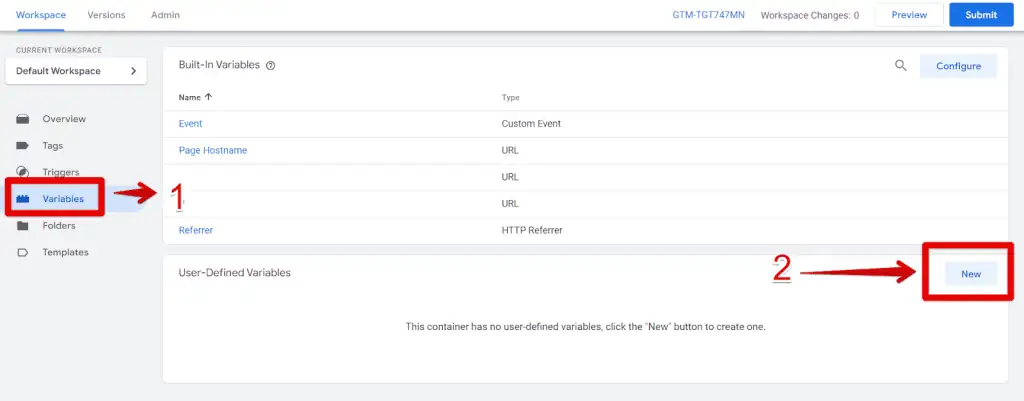Open Triggers in the sidebar
The image size is (1024, 401).
click(61, 172)
